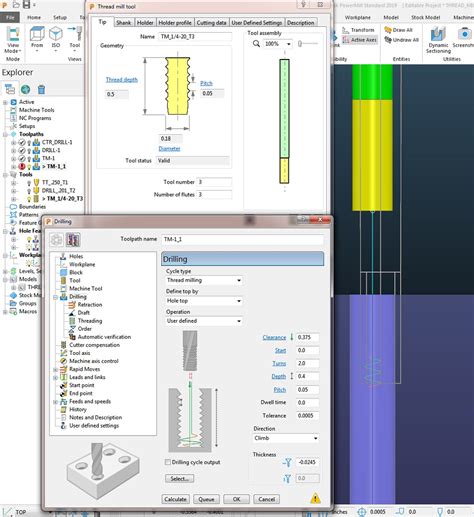This screenshot has width=474, height=517.
Task: Switch to the Cutting data tab
Action: point(211,23)
